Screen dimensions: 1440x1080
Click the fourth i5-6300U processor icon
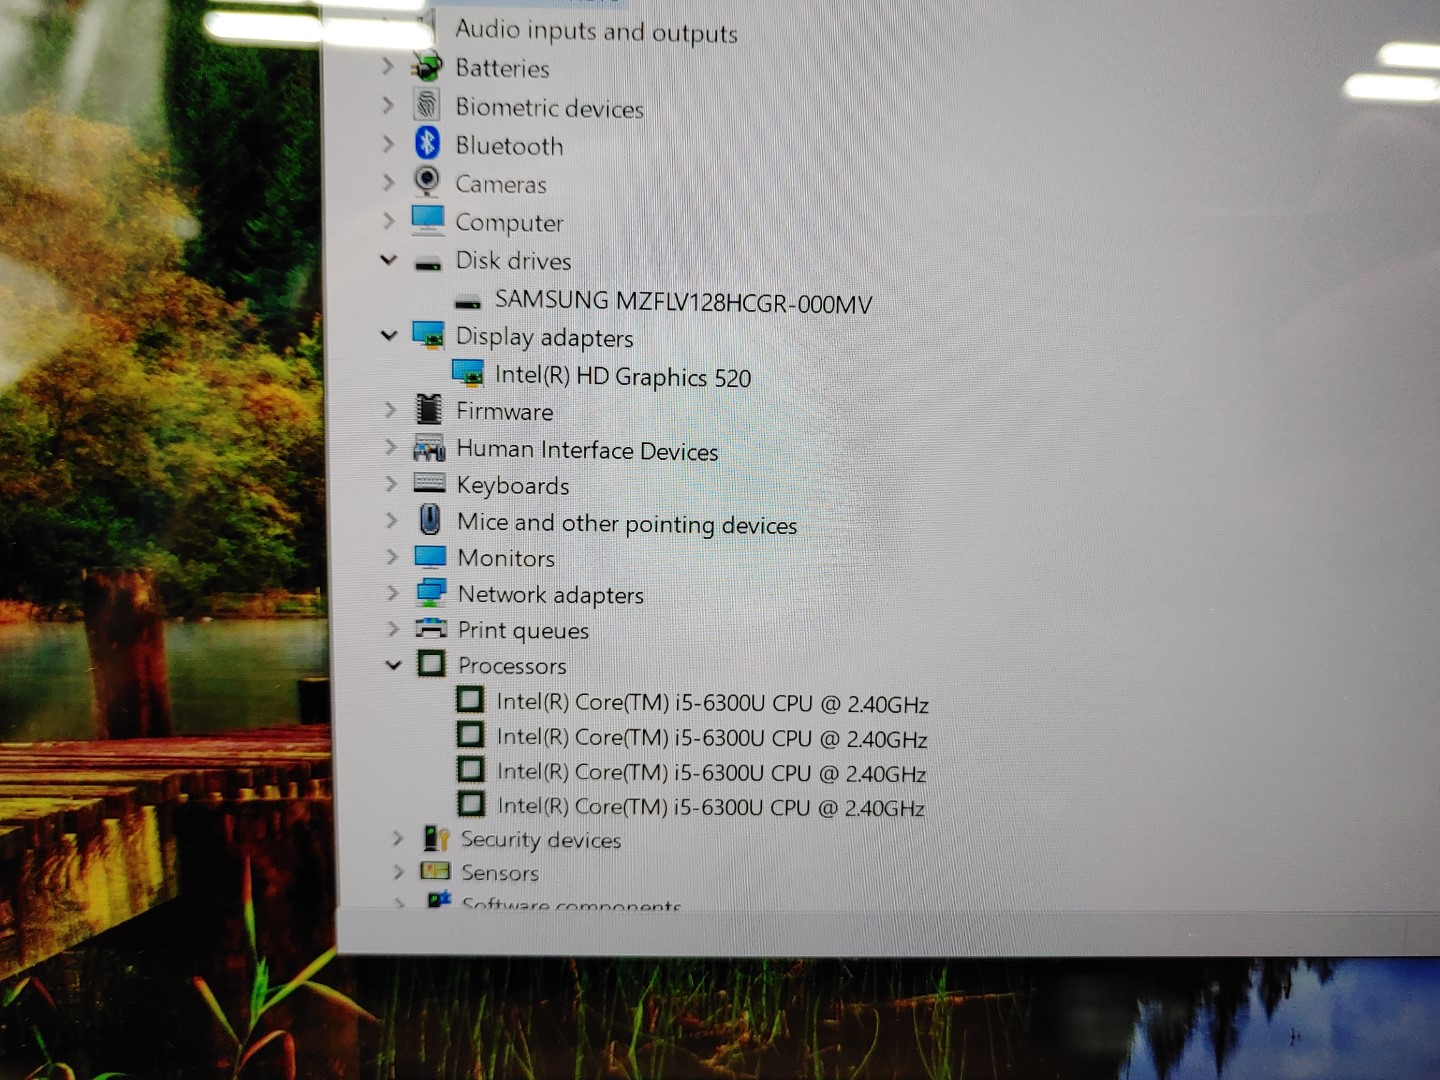coord(471,802)
